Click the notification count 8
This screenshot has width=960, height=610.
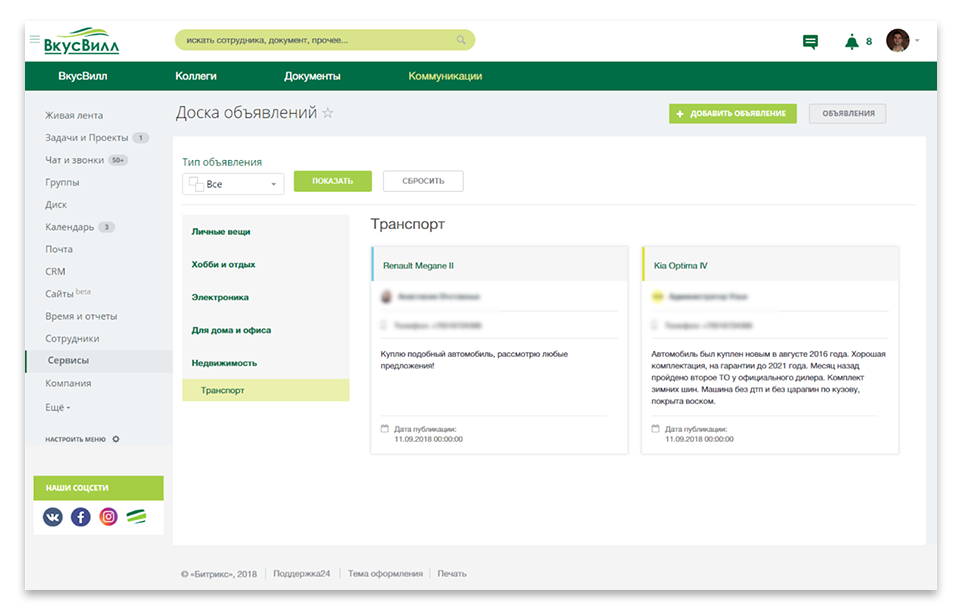click(869, 42)
